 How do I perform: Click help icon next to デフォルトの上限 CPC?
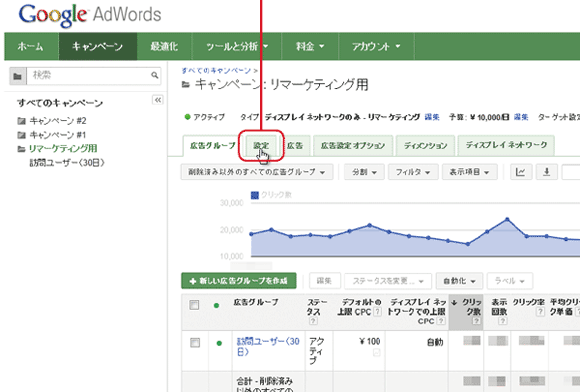[377, 312]
